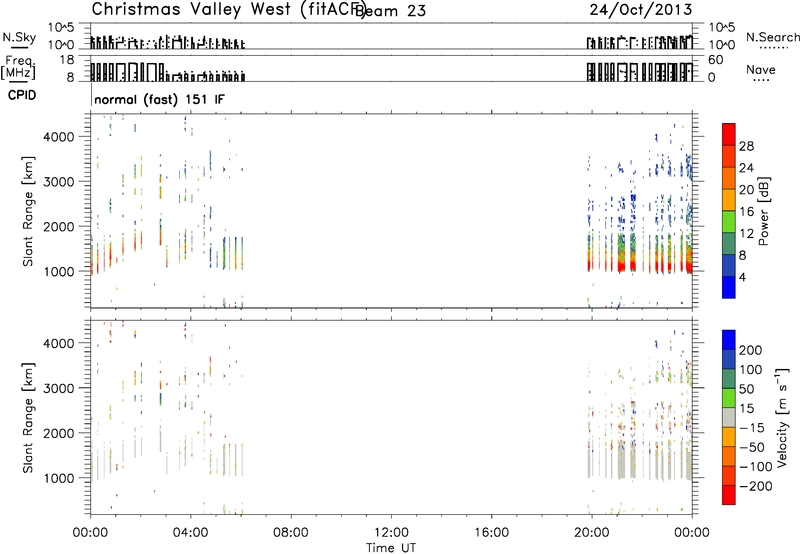
Task: Select the blue top segment of velocity color bar
Action: 729,340
